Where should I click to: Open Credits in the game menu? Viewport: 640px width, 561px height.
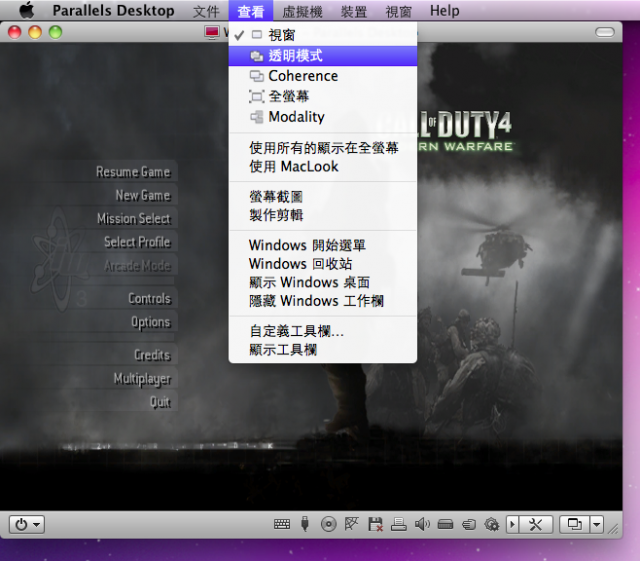(152, 354)
